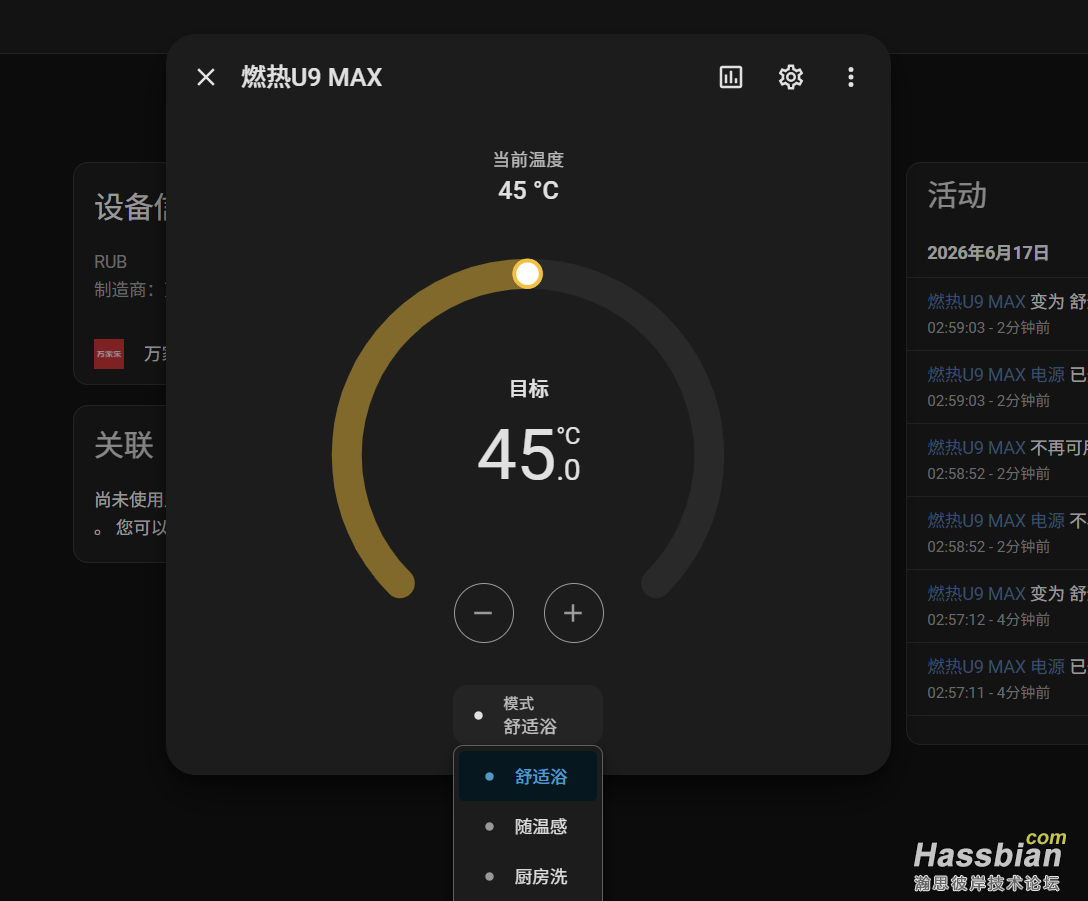Click the 45.0 target temperature value
Image resolution: width=1088 pixels, height=901 pixels.
pos(529,454)
